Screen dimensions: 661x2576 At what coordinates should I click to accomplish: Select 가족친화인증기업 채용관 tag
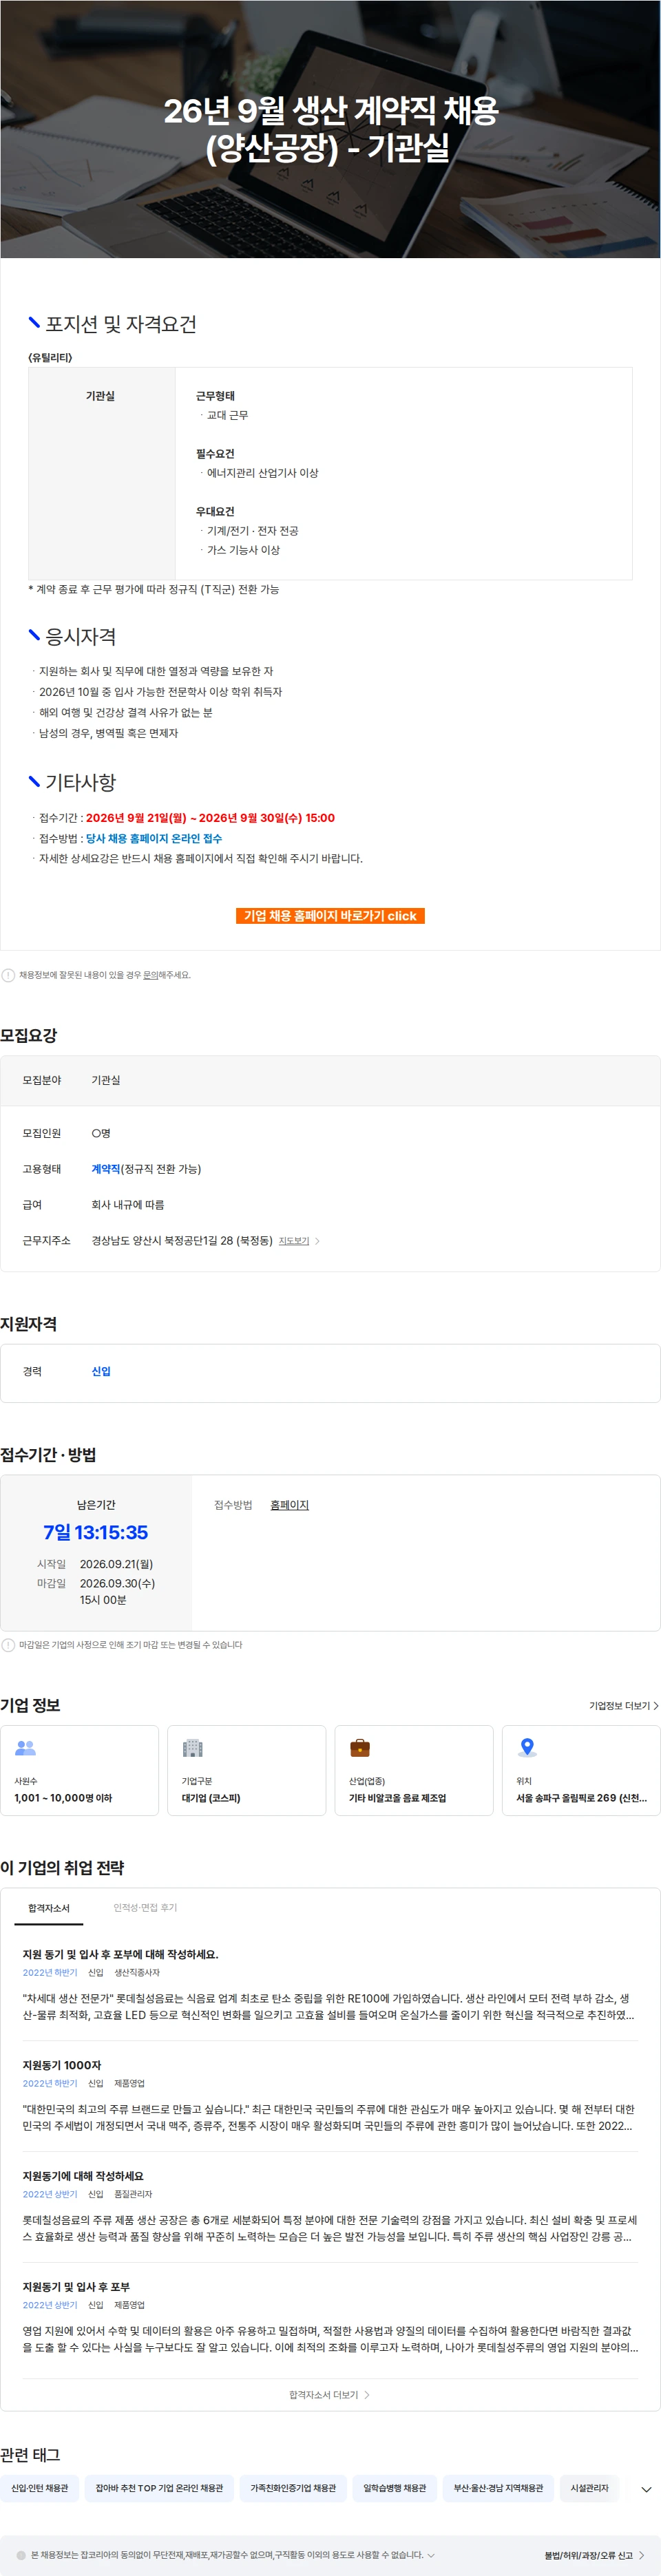point(293,2488)
